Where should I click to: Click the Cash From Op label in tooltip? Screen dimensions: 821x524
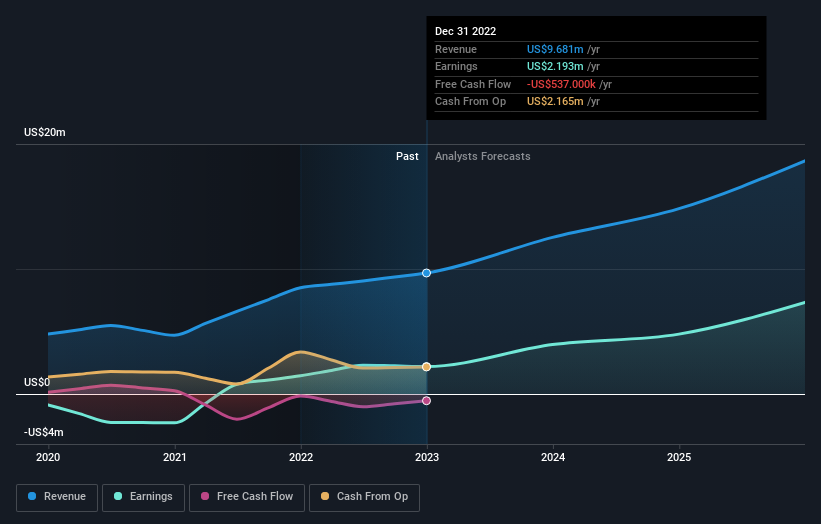click(x=470, y=102)
